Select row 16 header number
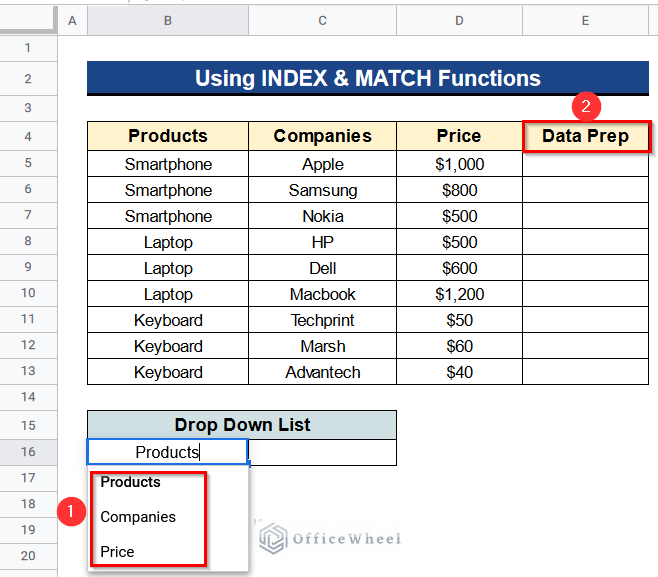The height and width of the screenshot is (577, 658). [x=28, y=452]
